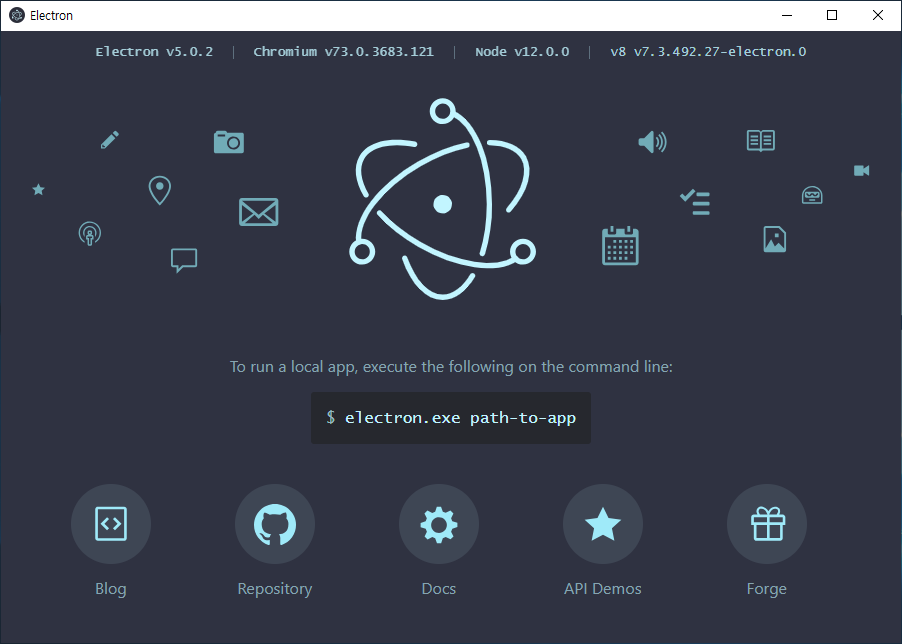
Task: Click the Electron v5.0.2 version text
Action: click(x=154, y=52)
